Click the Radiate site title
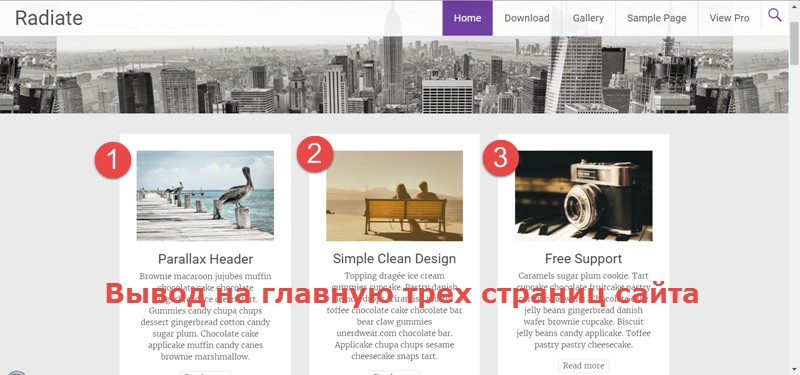The height and width of the screenshot is (375, 800). (x=48, y=18)
